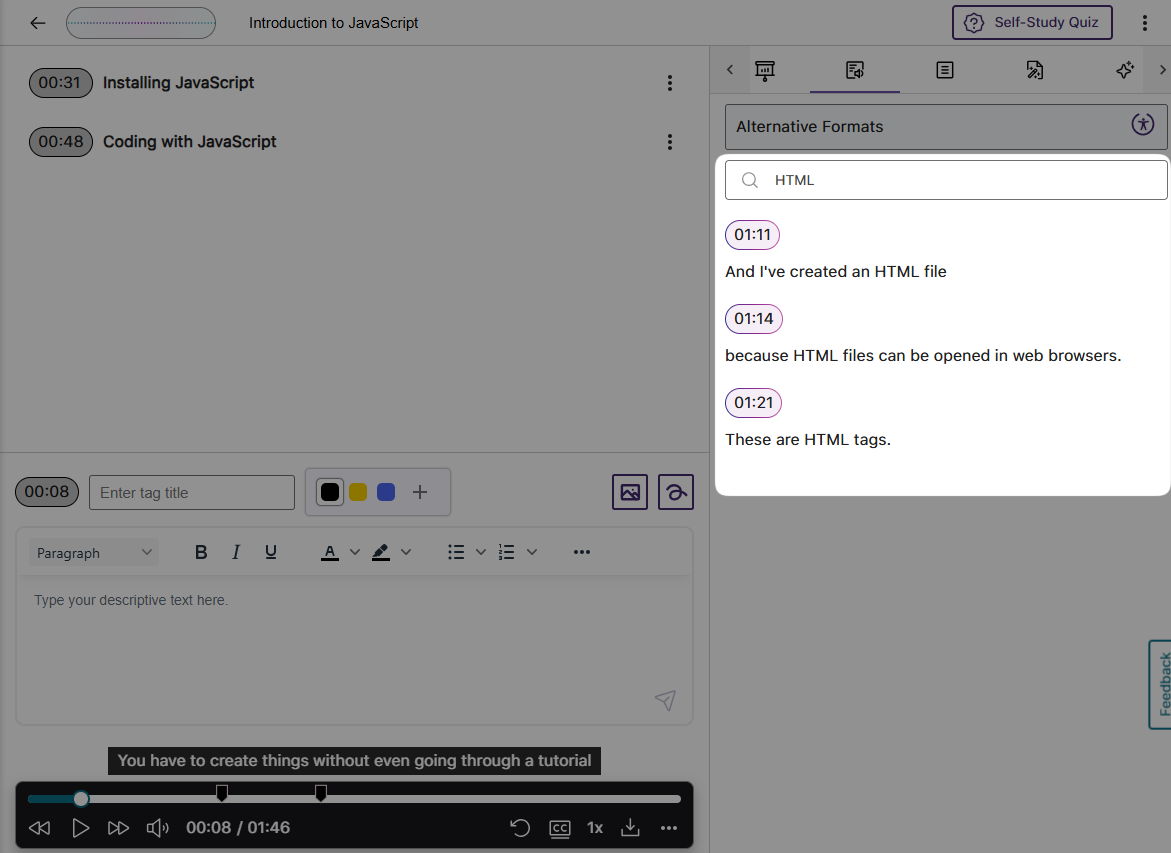The image size is (1171, 853).
Task: Expand the bulleted list options arrow
Action: [480, 552]
